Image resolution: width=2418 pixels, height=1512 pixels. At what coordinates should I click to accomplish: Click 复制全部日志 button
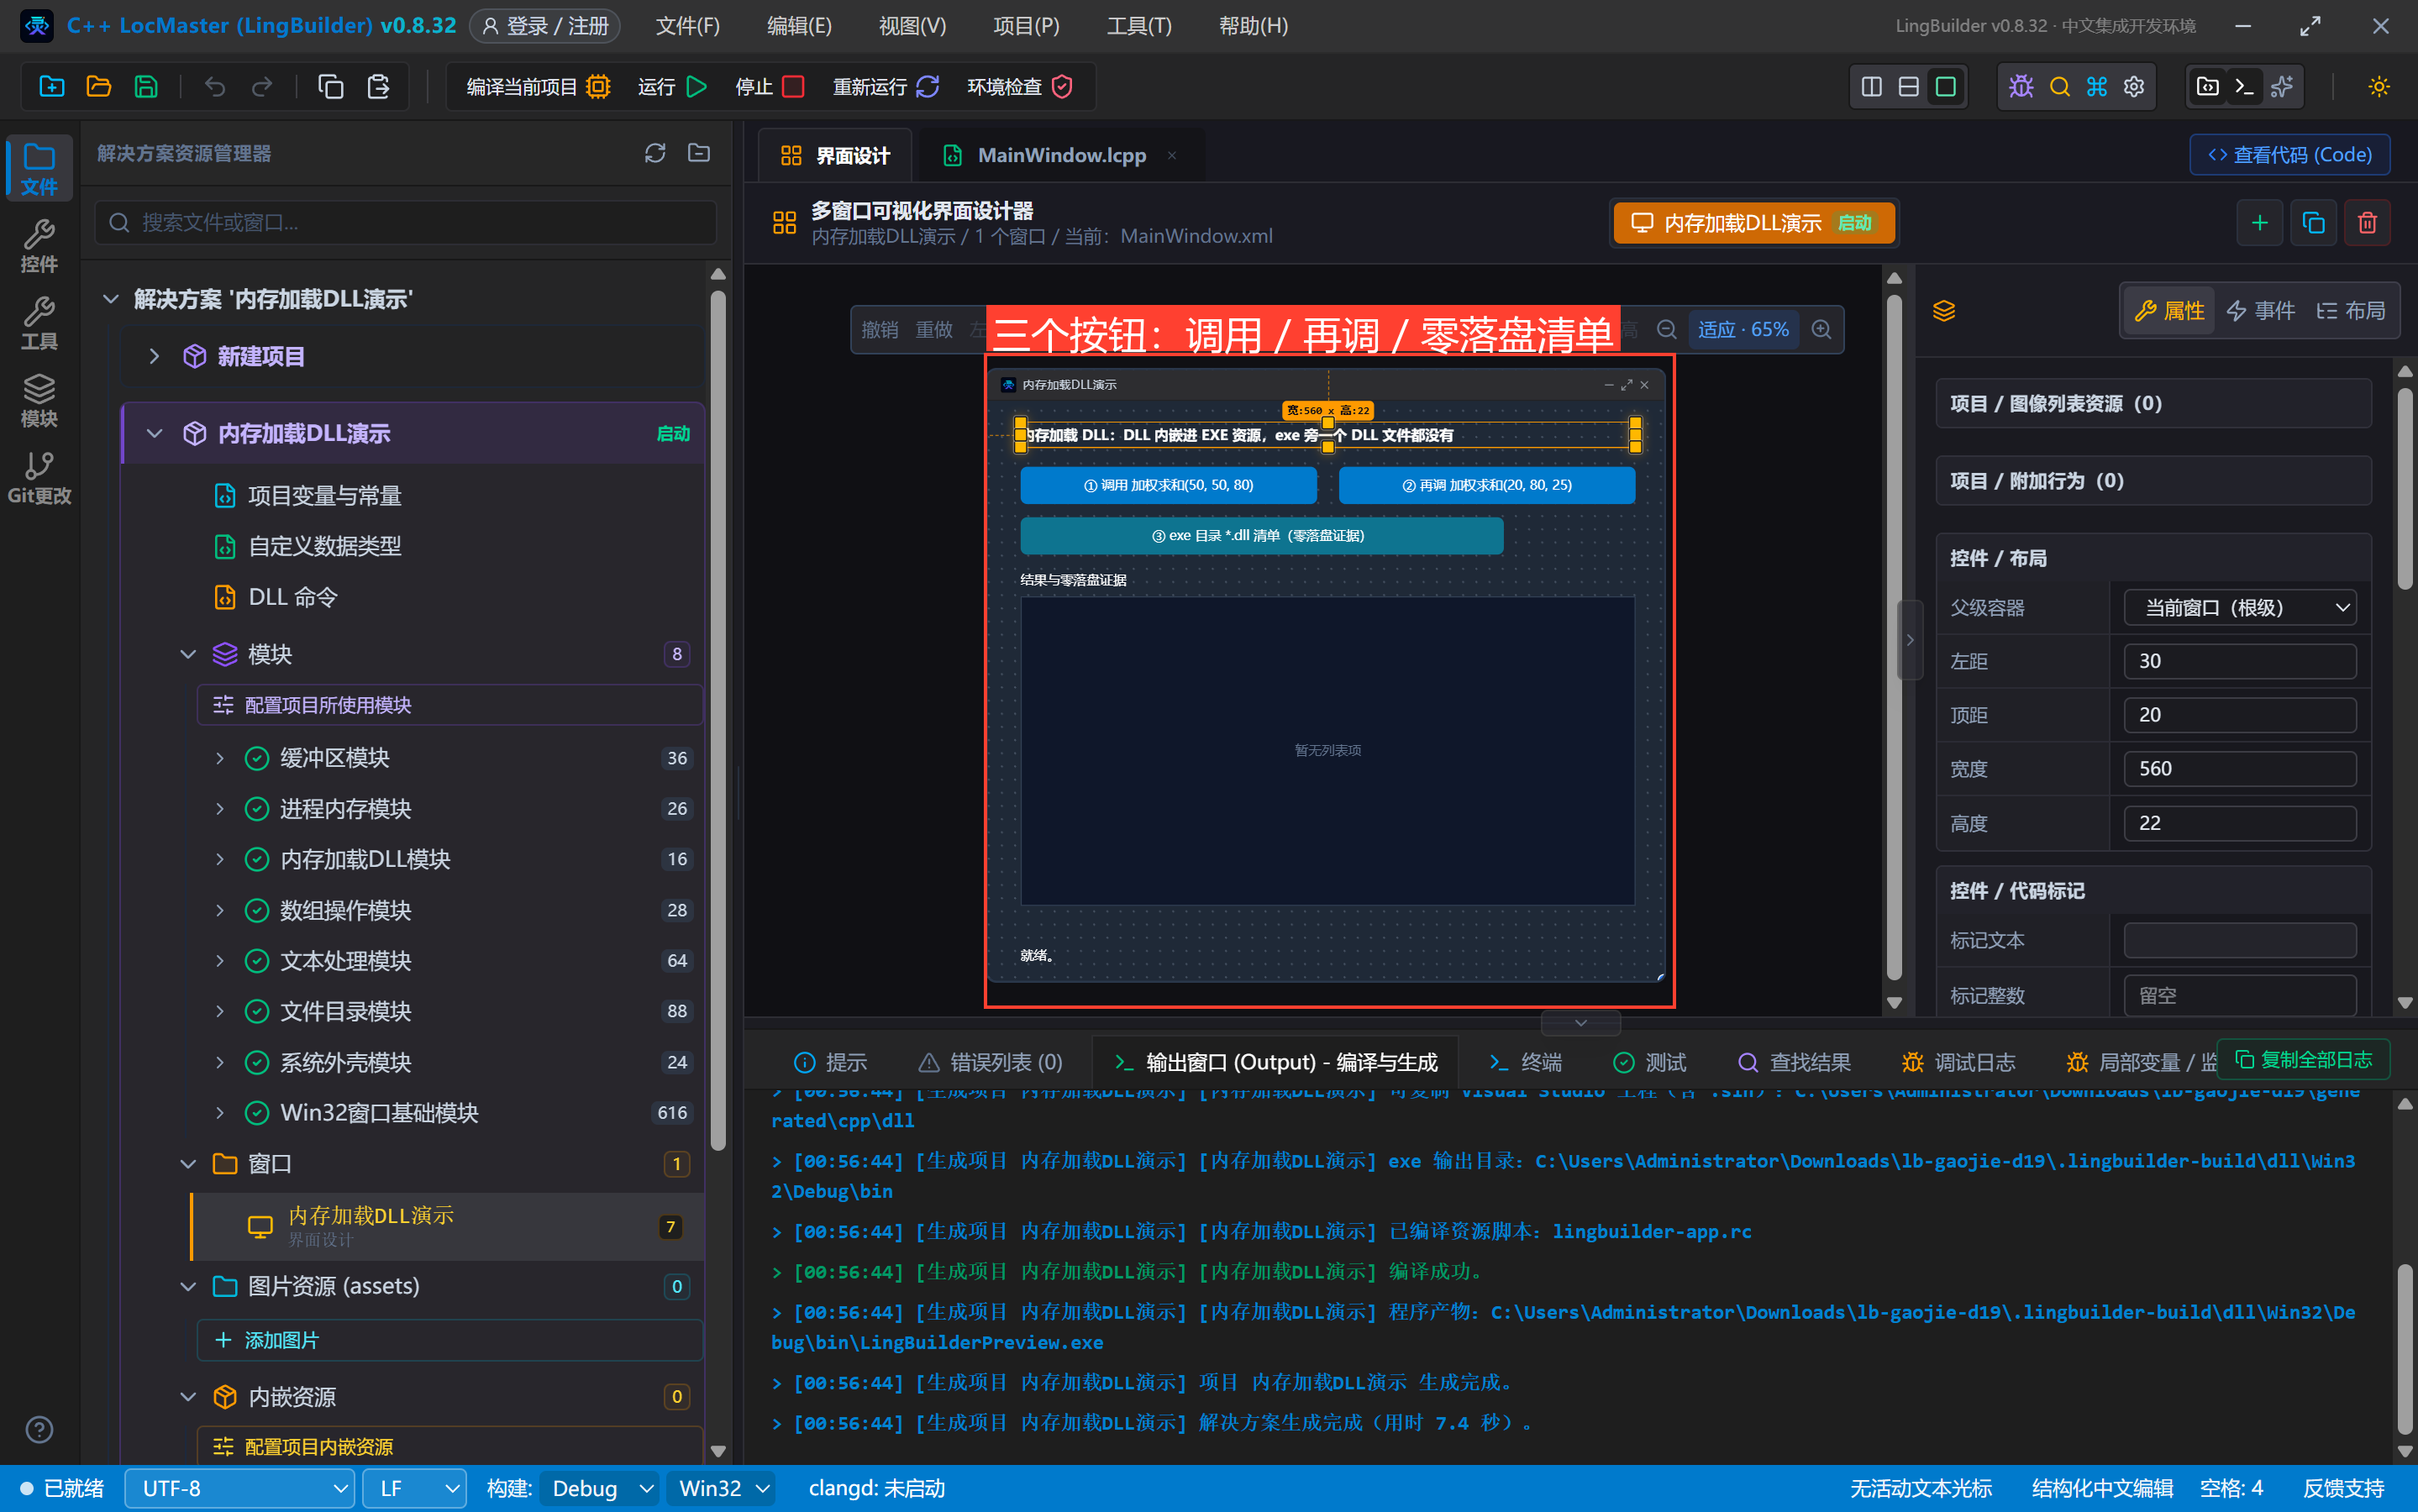point(2303,1059)
